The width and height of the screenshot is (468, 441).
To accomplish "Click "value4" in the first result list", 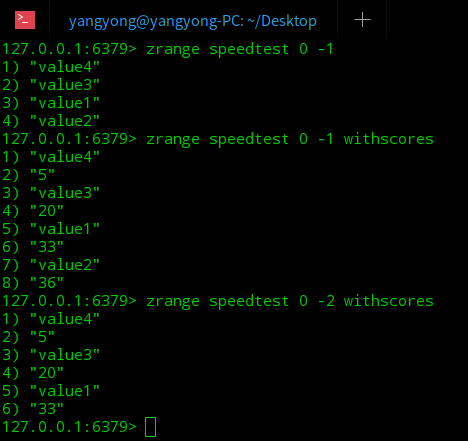I will point(65,67).
